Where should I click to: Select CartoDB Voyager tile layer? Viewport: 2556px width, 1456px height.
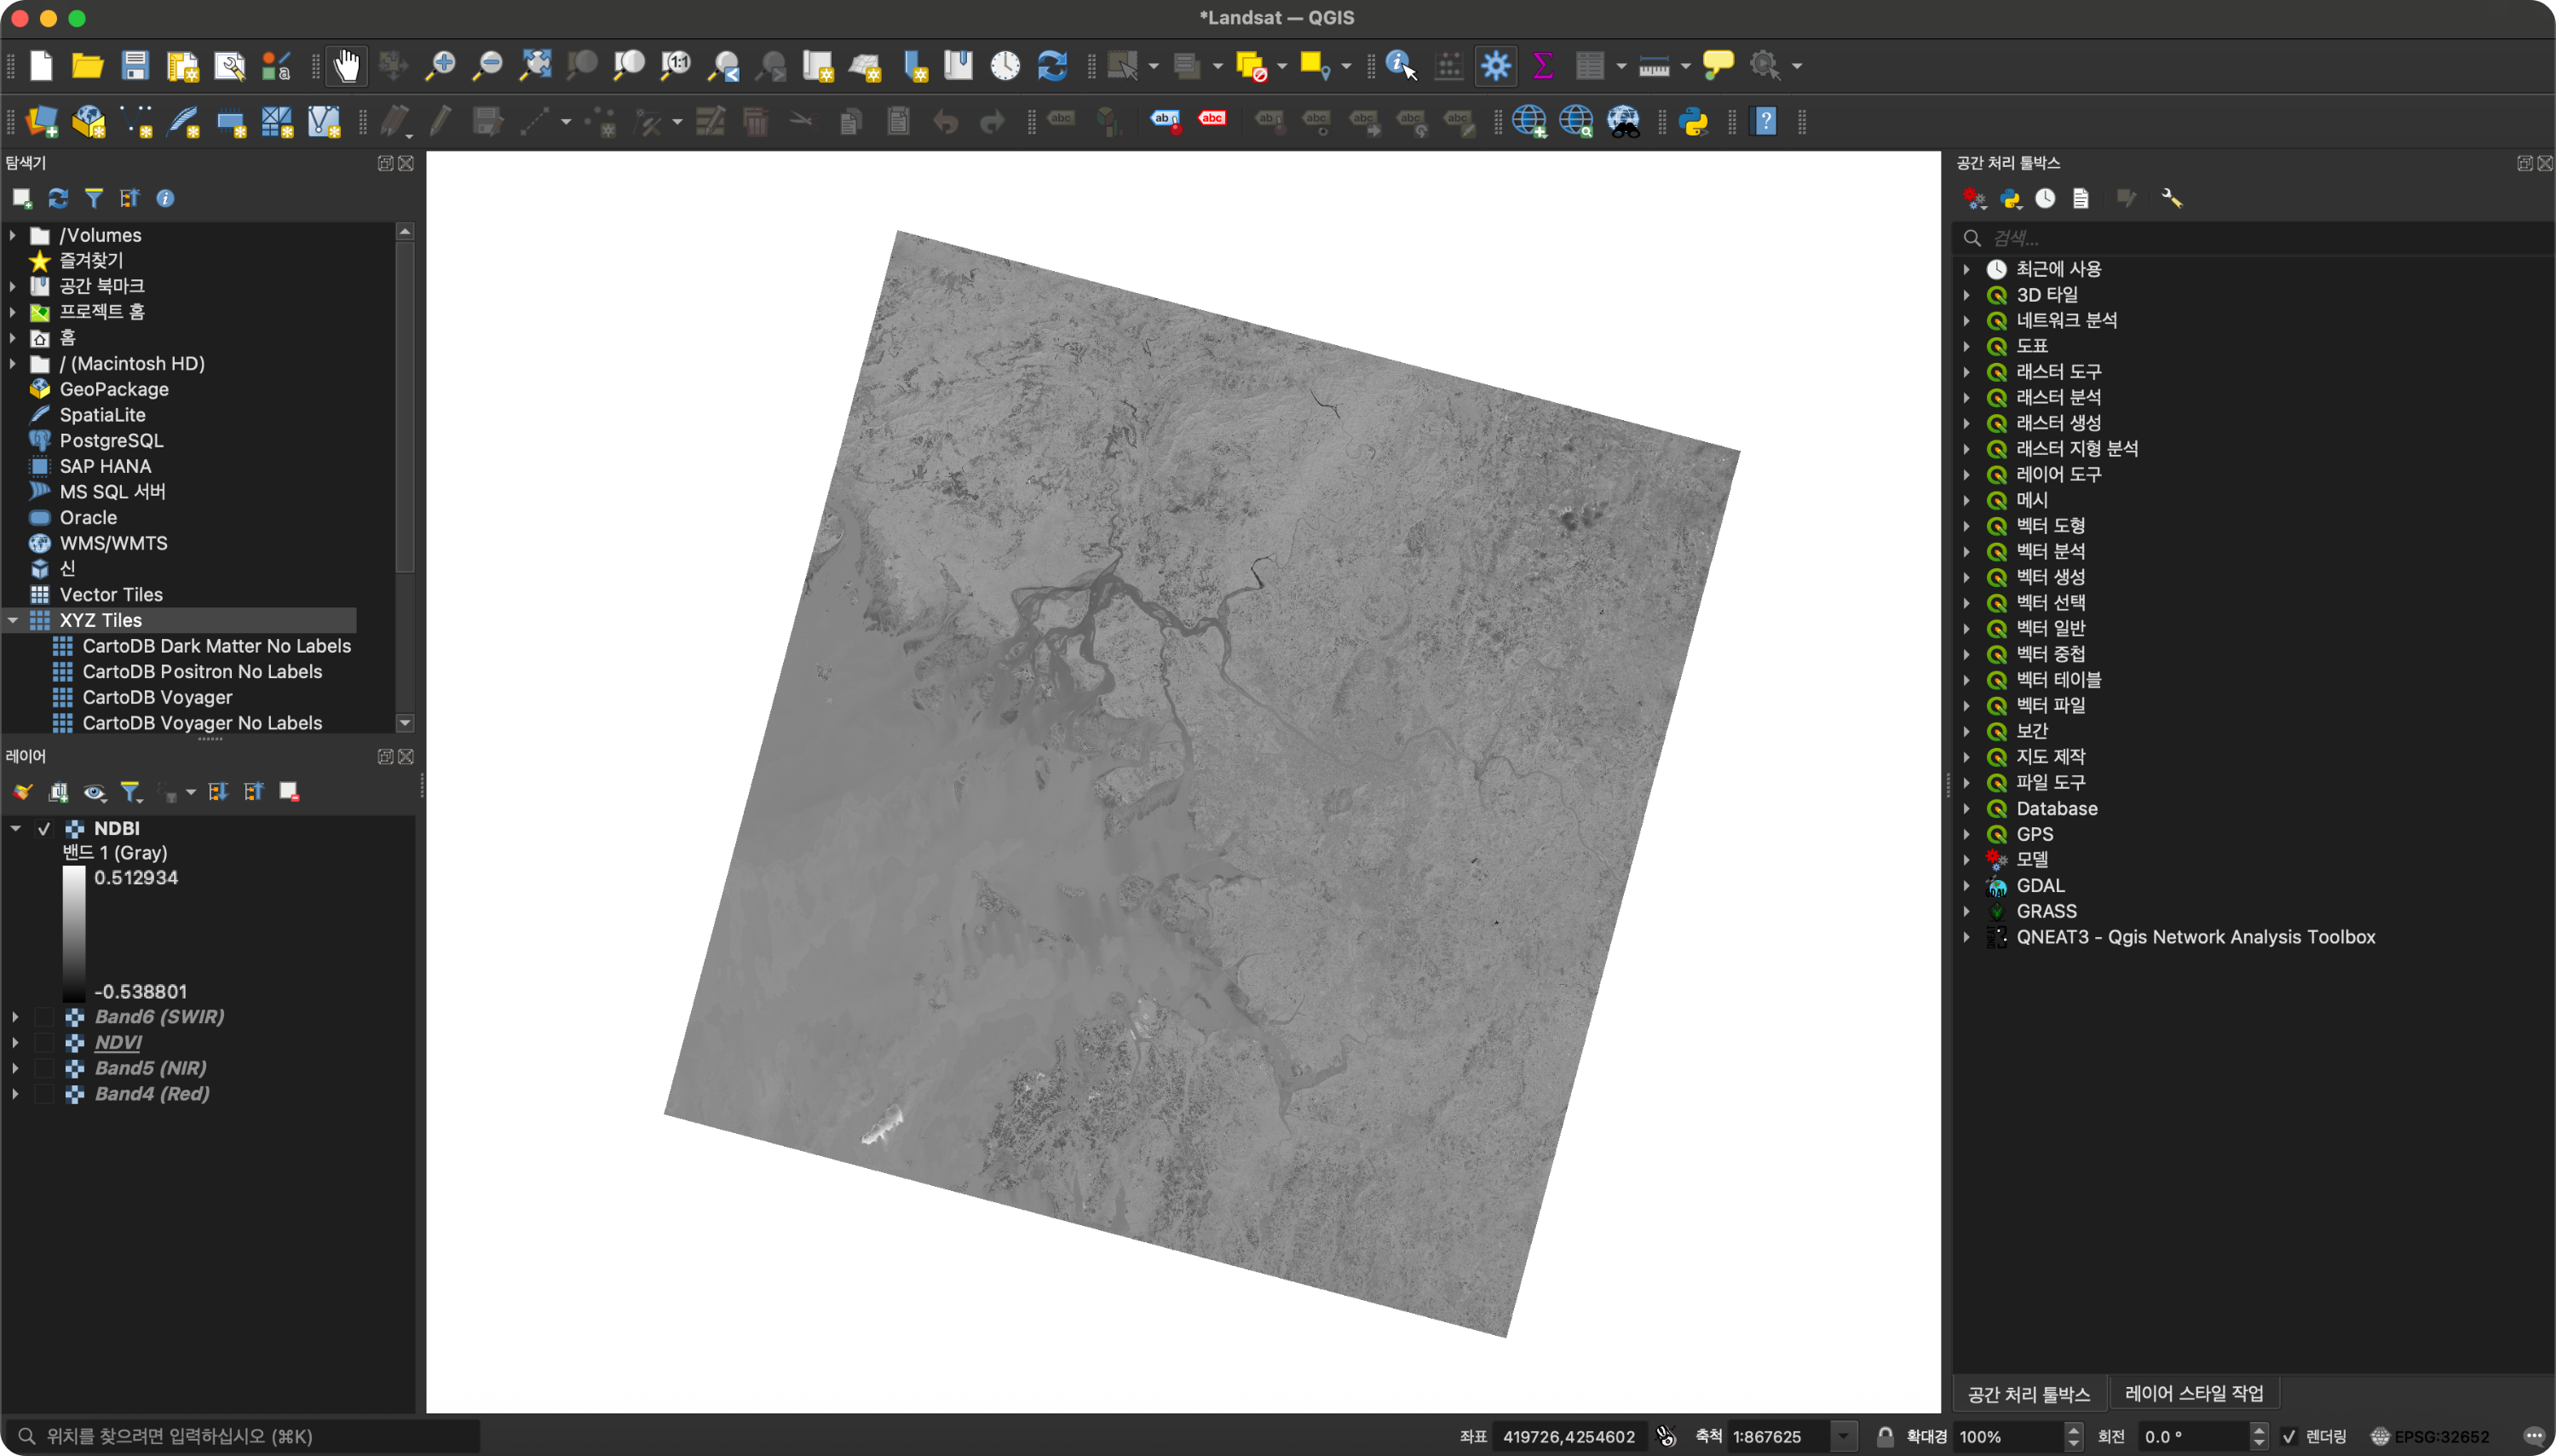[x=157, y=697]
